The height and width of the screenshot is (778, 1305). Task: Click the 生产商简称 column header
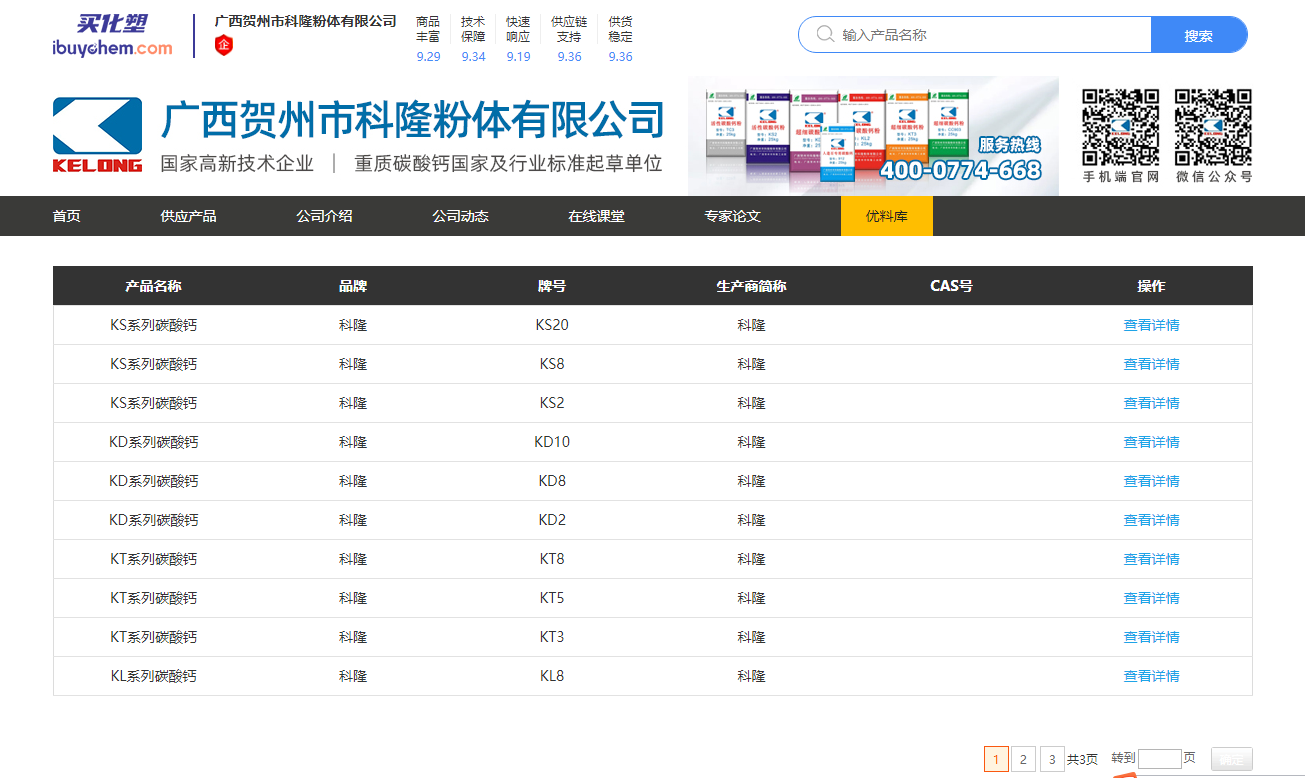point(752,286)
